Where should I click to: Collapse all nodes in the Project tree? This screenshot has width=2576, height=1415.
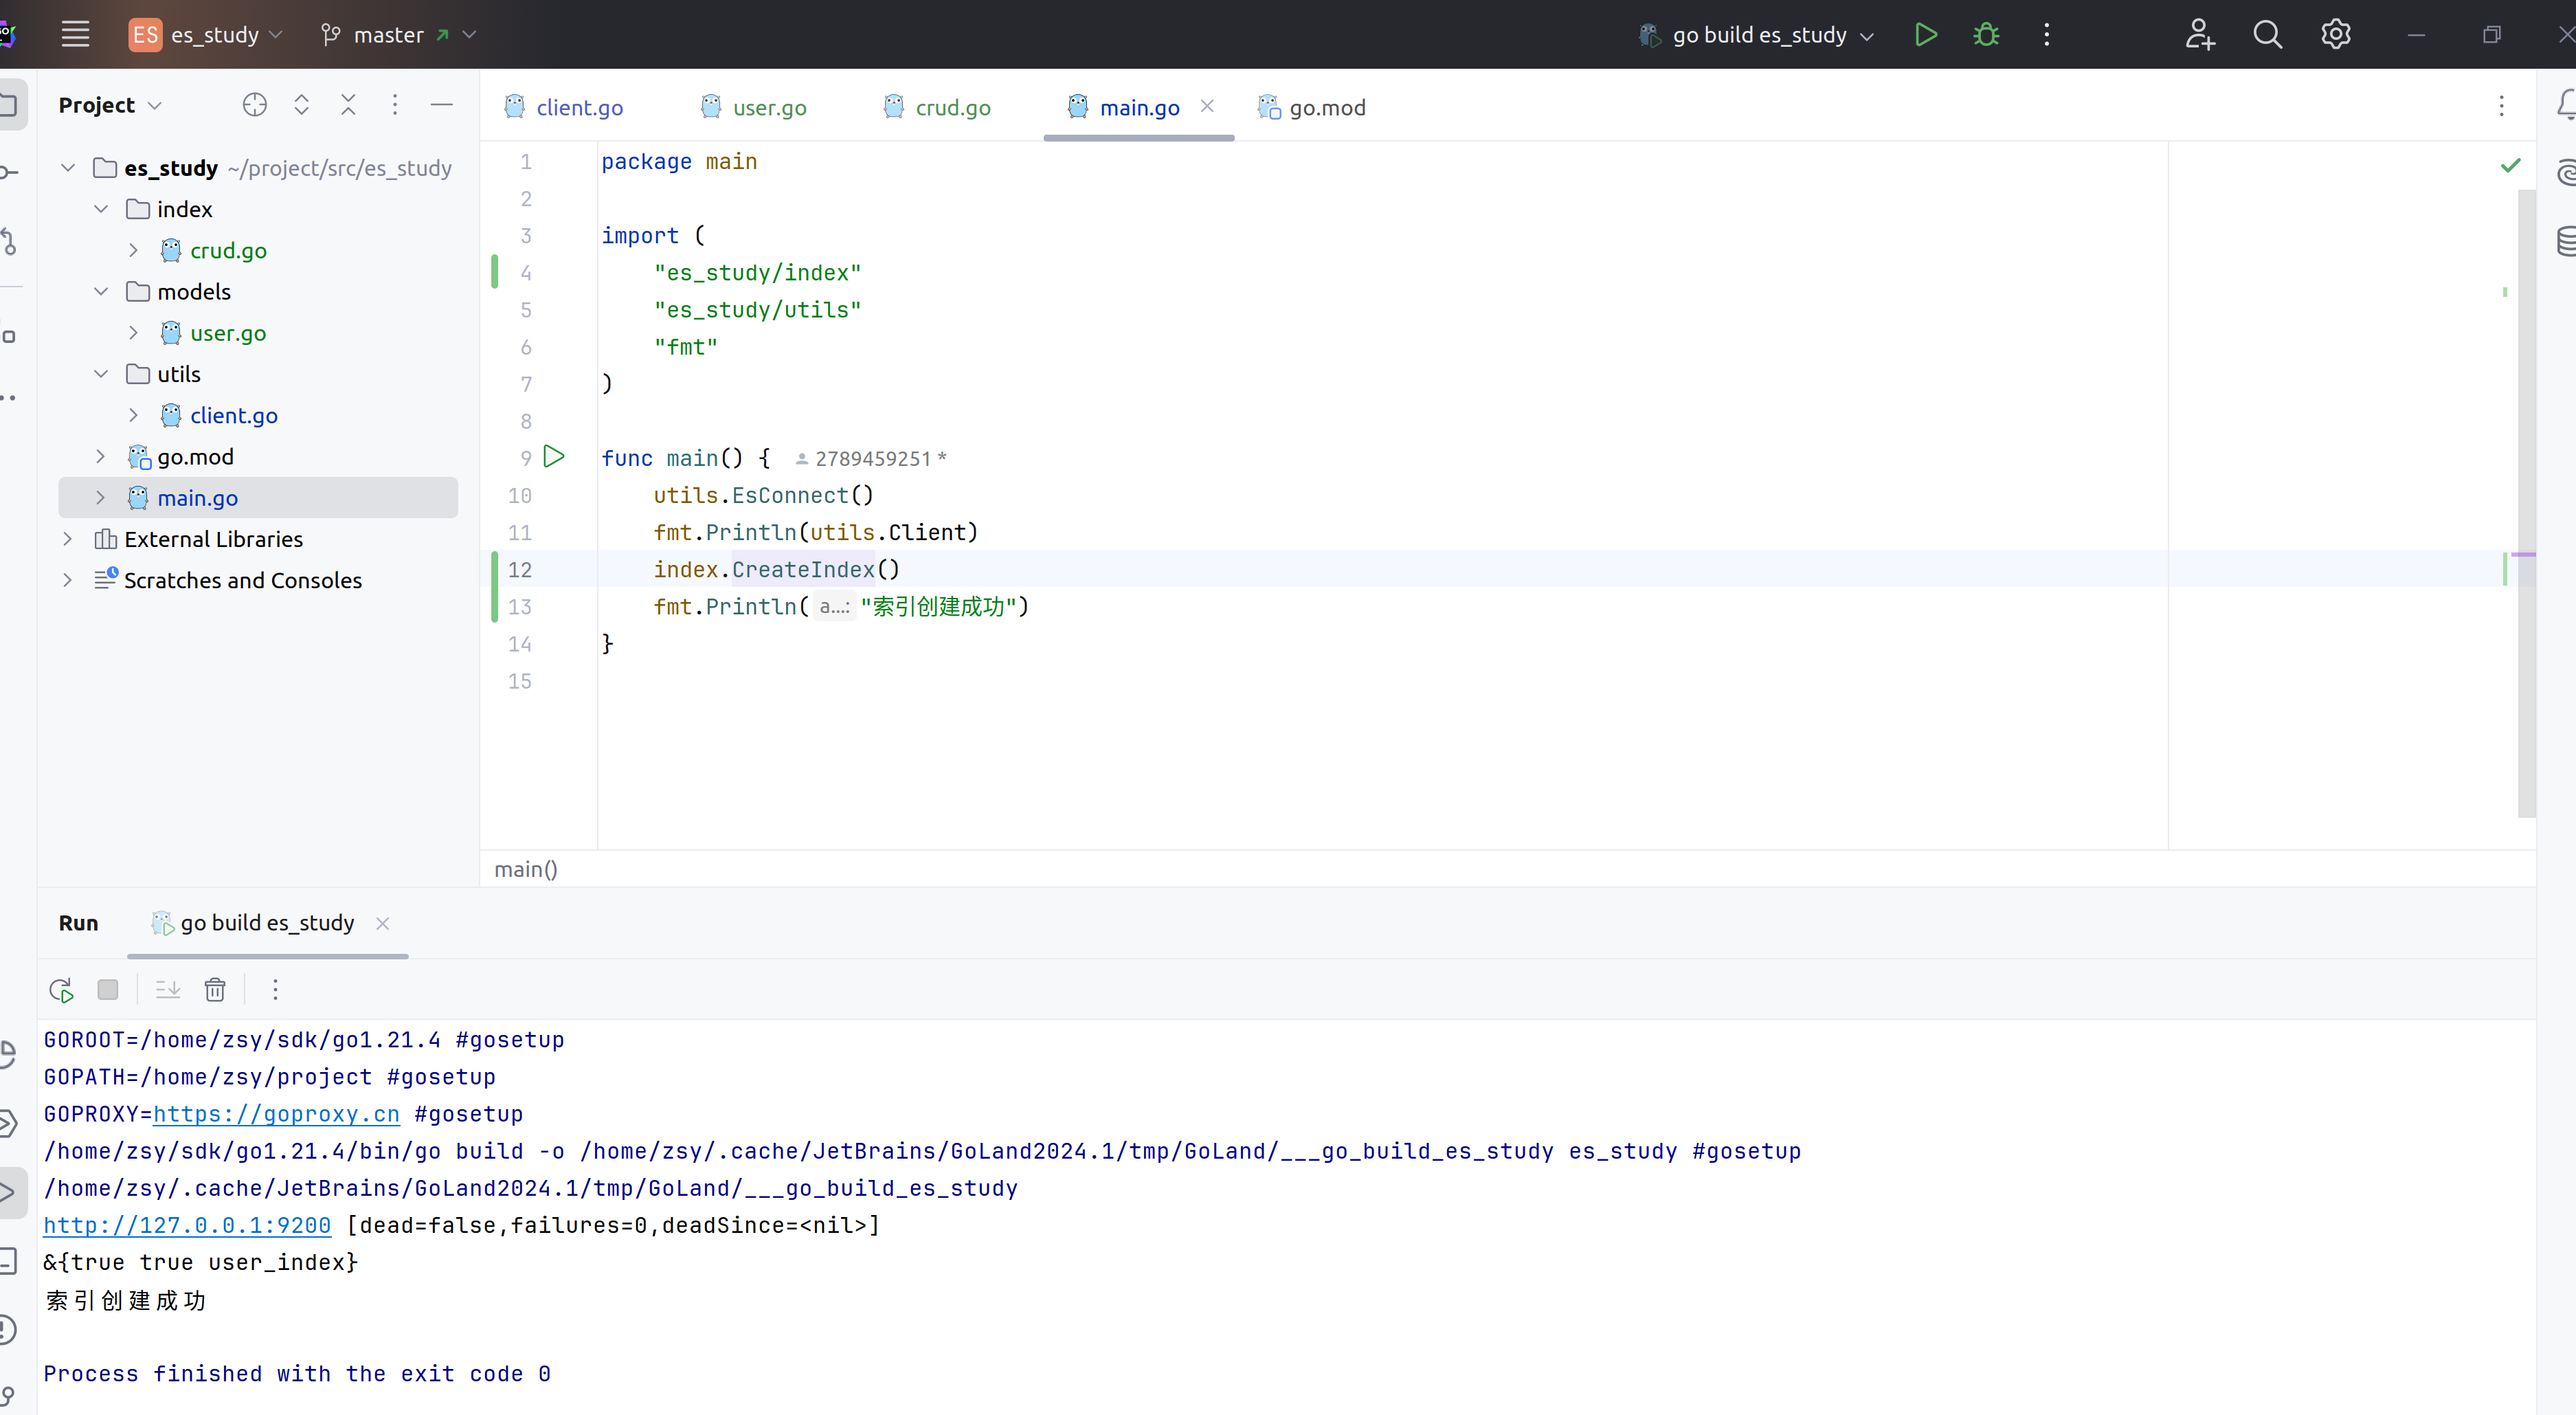click(348, 104)
